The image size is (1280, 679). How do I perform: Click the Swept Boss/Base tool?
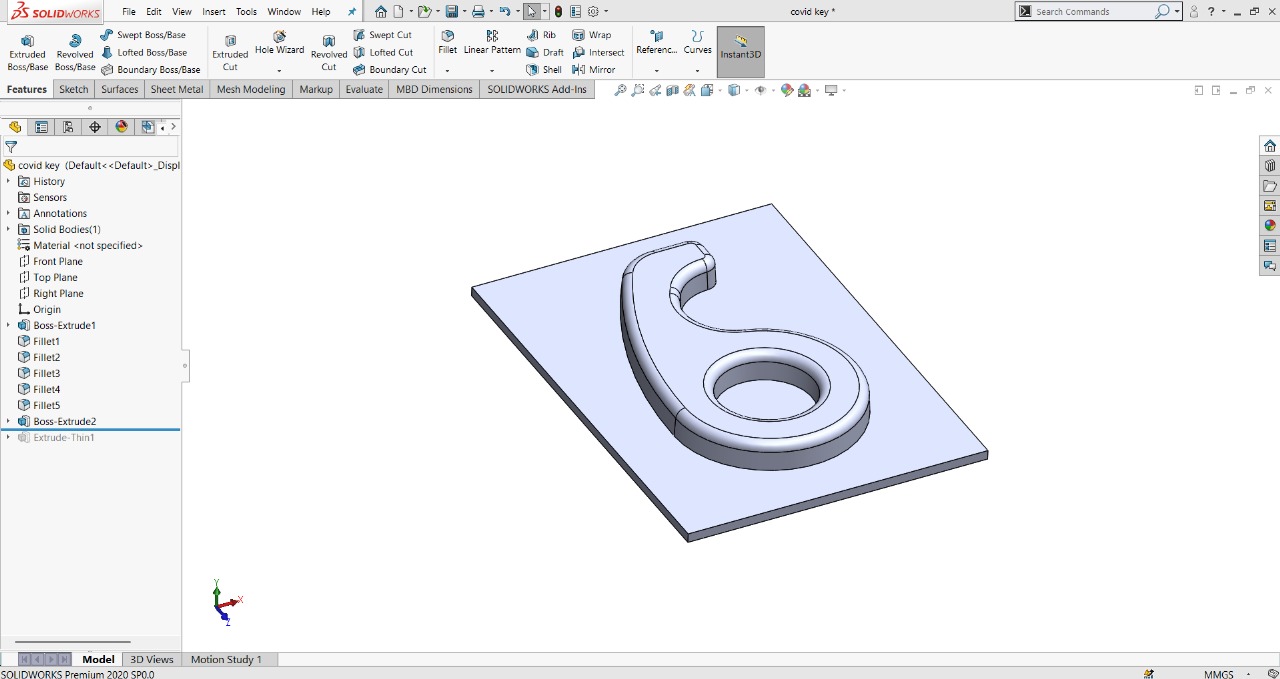pyautogui.click(x=143, y=35)
